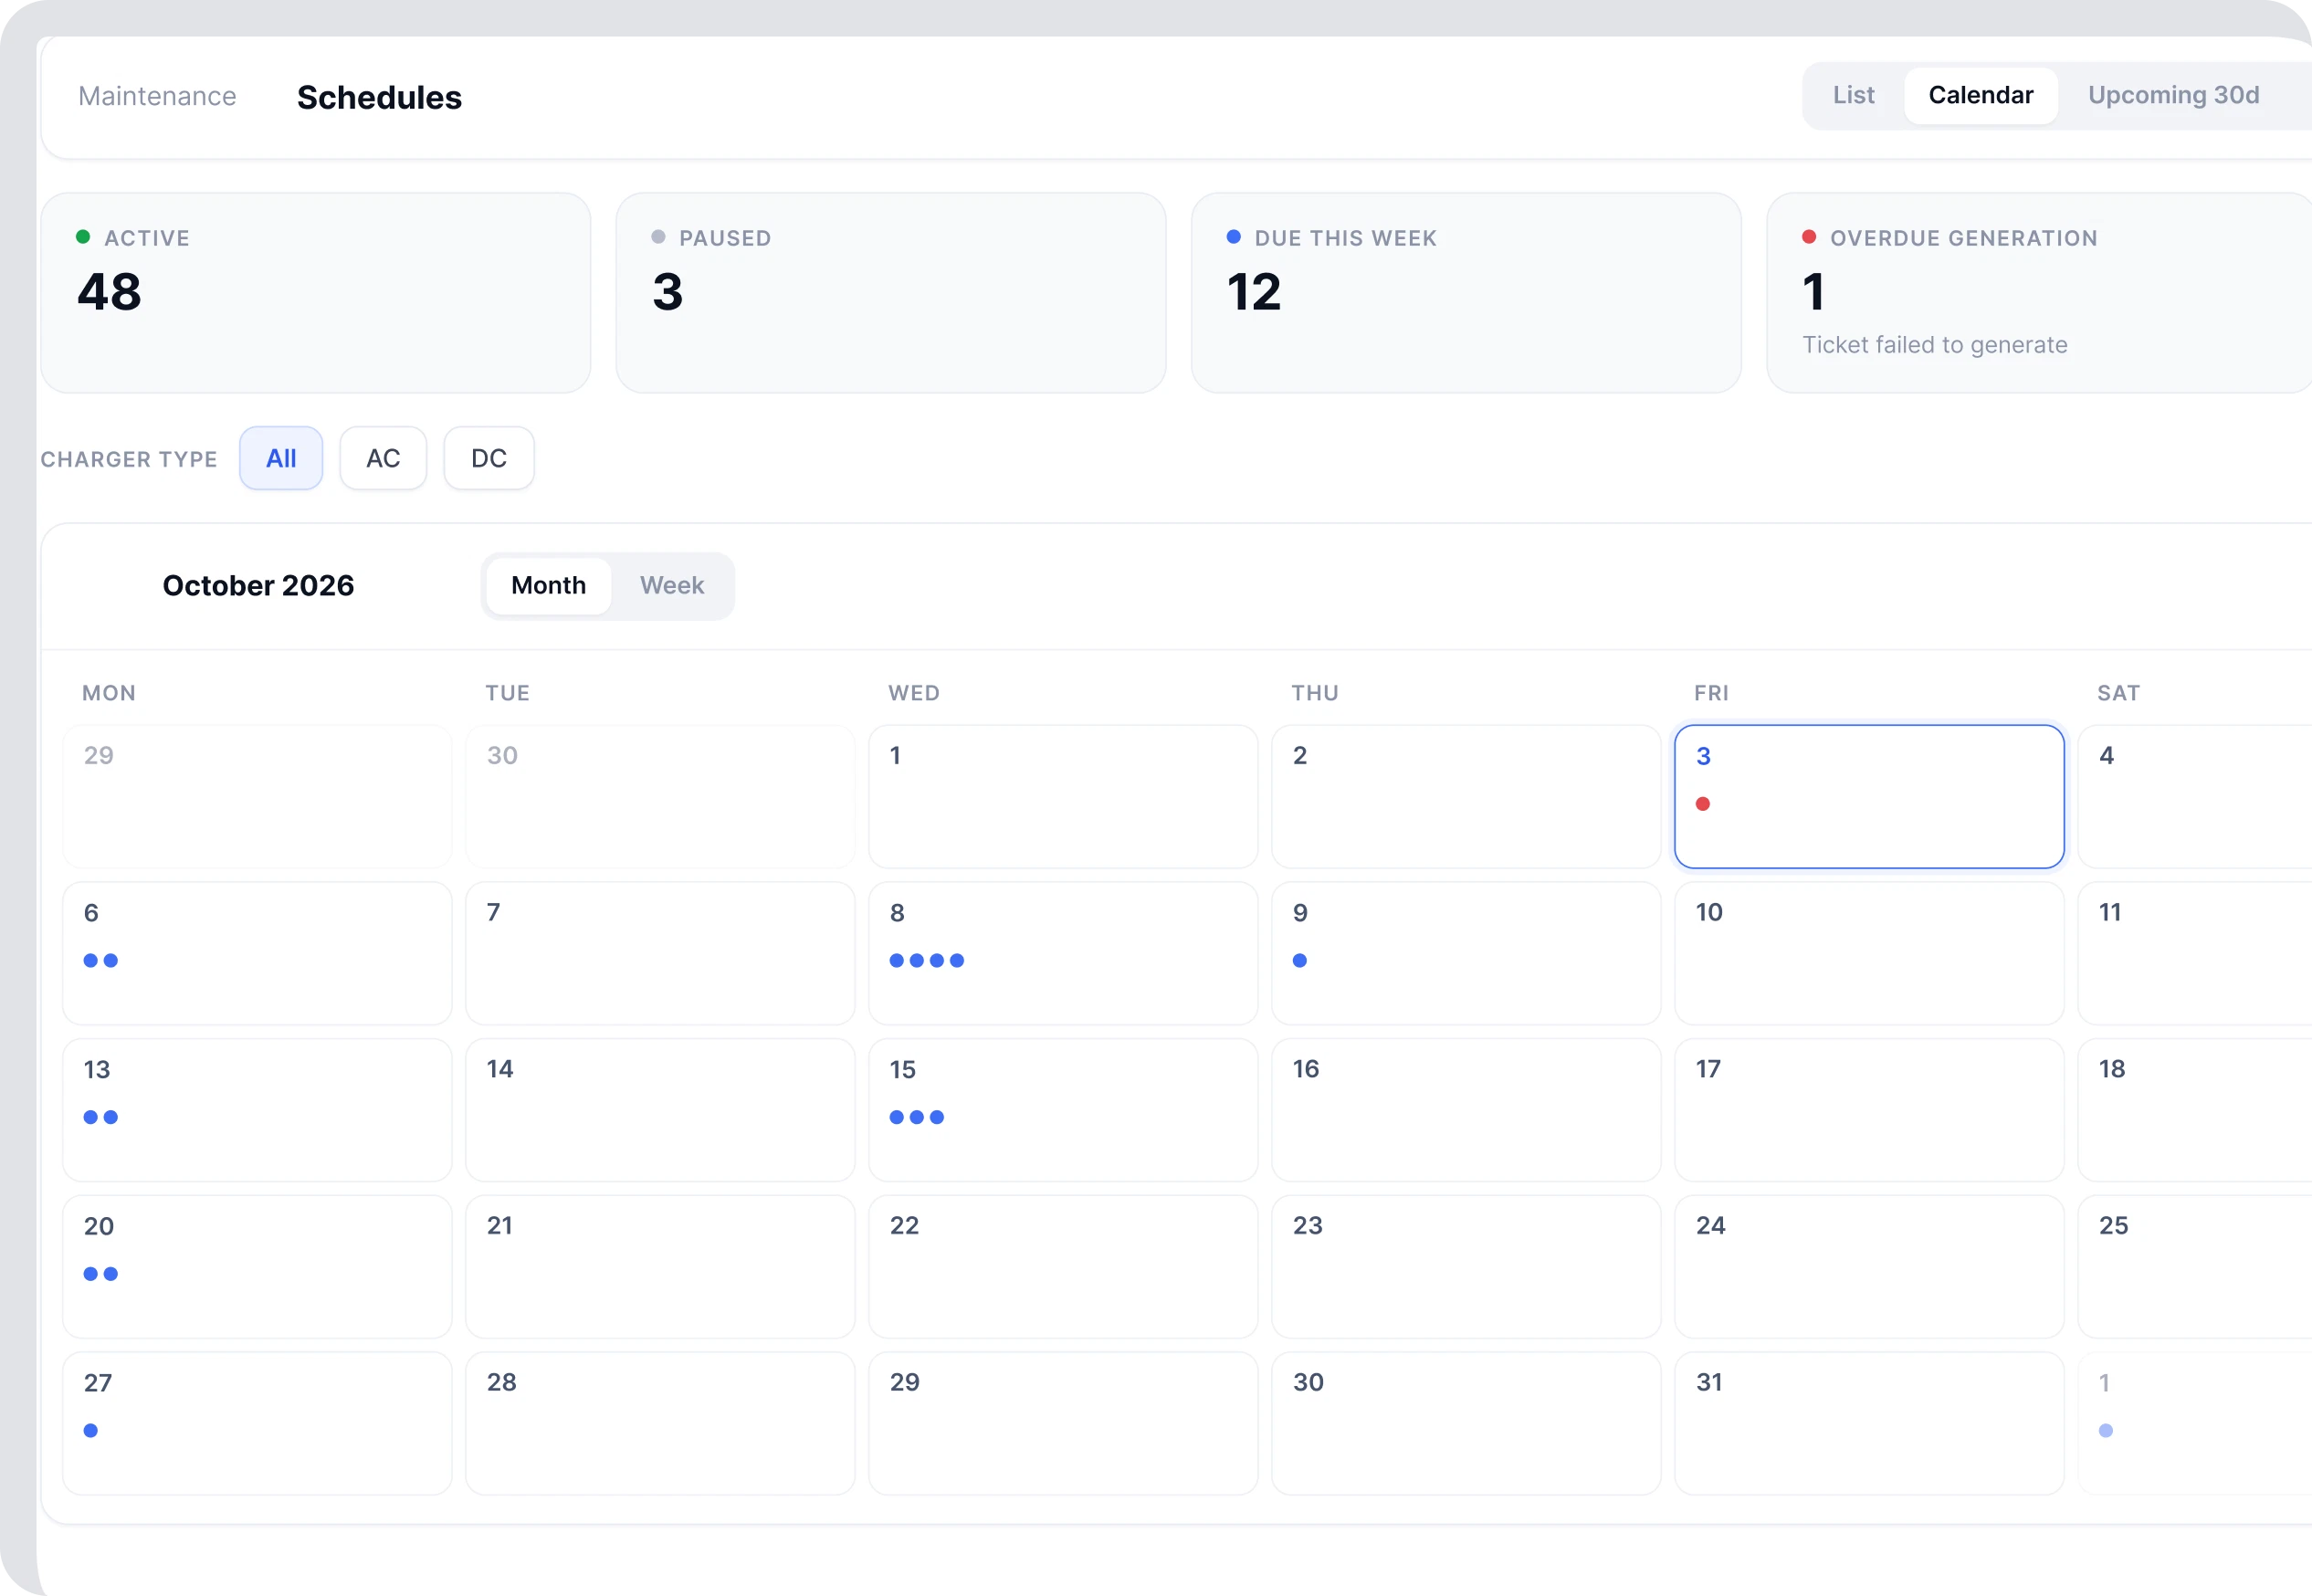Select the October 21 day cell
Image resolution: width=2312 pixels, height=1596 pixels.
click(x=660, y=1267)
